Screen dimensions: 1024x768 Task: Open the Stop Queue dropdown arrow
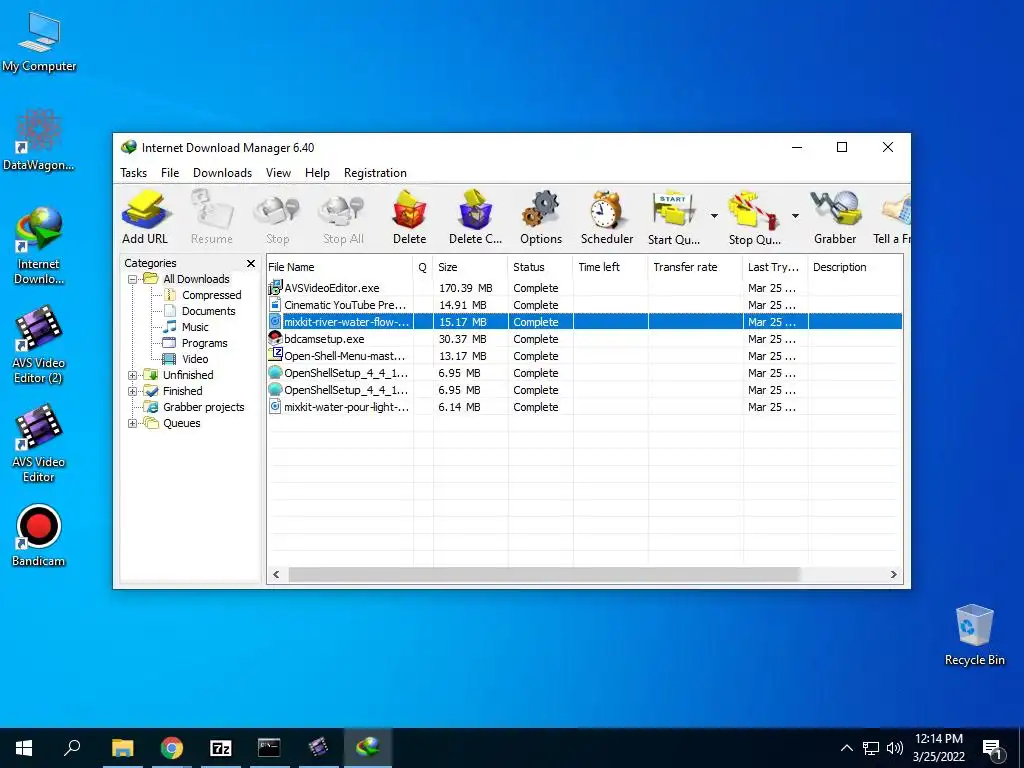795,216
